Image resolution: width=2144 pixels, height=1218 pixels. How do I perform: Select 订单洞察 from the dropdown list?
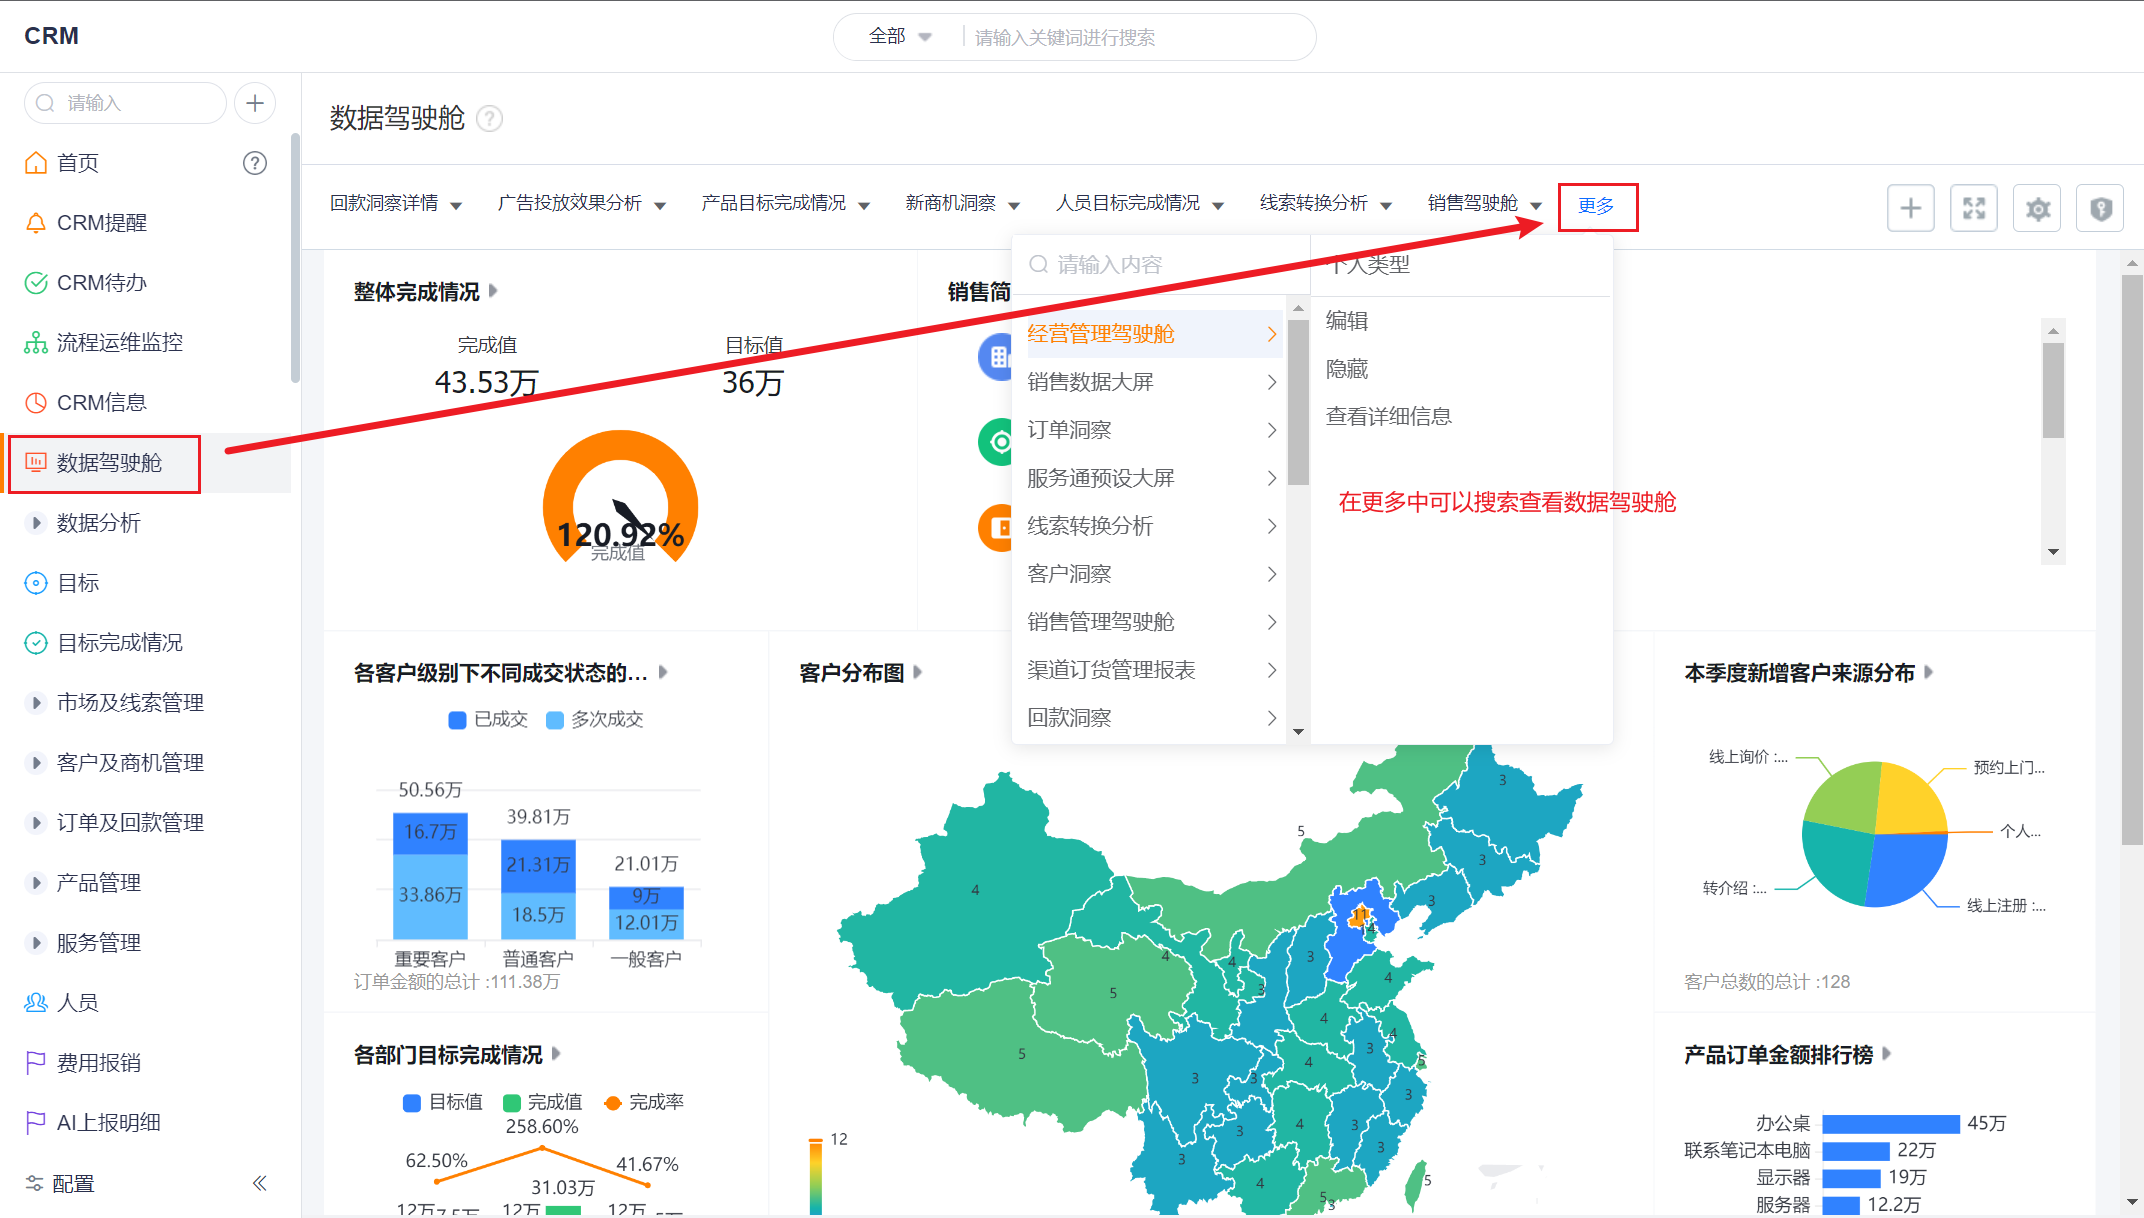[1069, 430]
